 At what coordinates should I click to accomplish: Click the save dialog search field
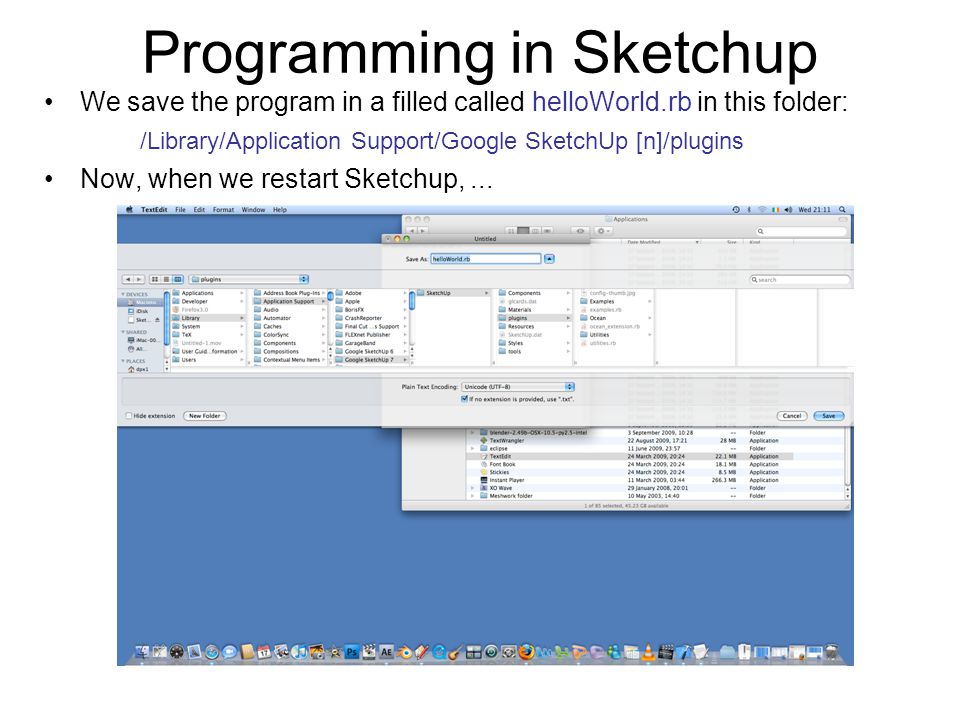click(x=800, y=280)
